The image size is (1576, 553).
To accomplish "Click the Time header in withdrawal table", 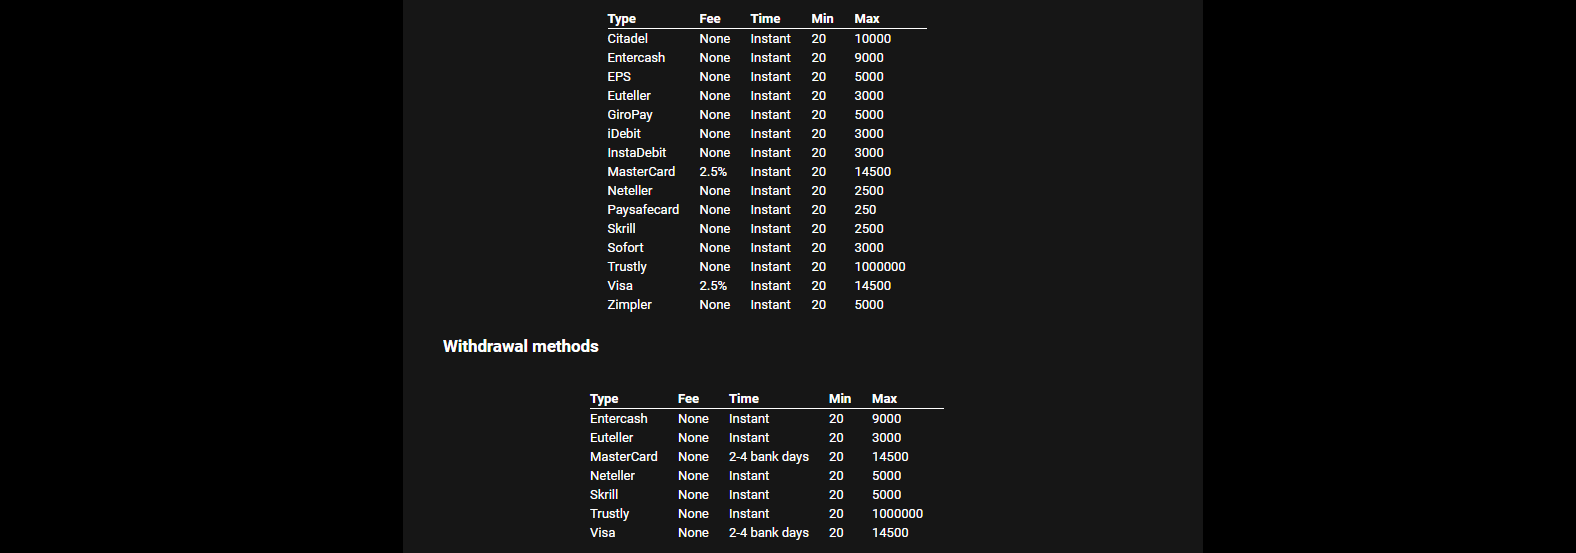I will point(744,399).
